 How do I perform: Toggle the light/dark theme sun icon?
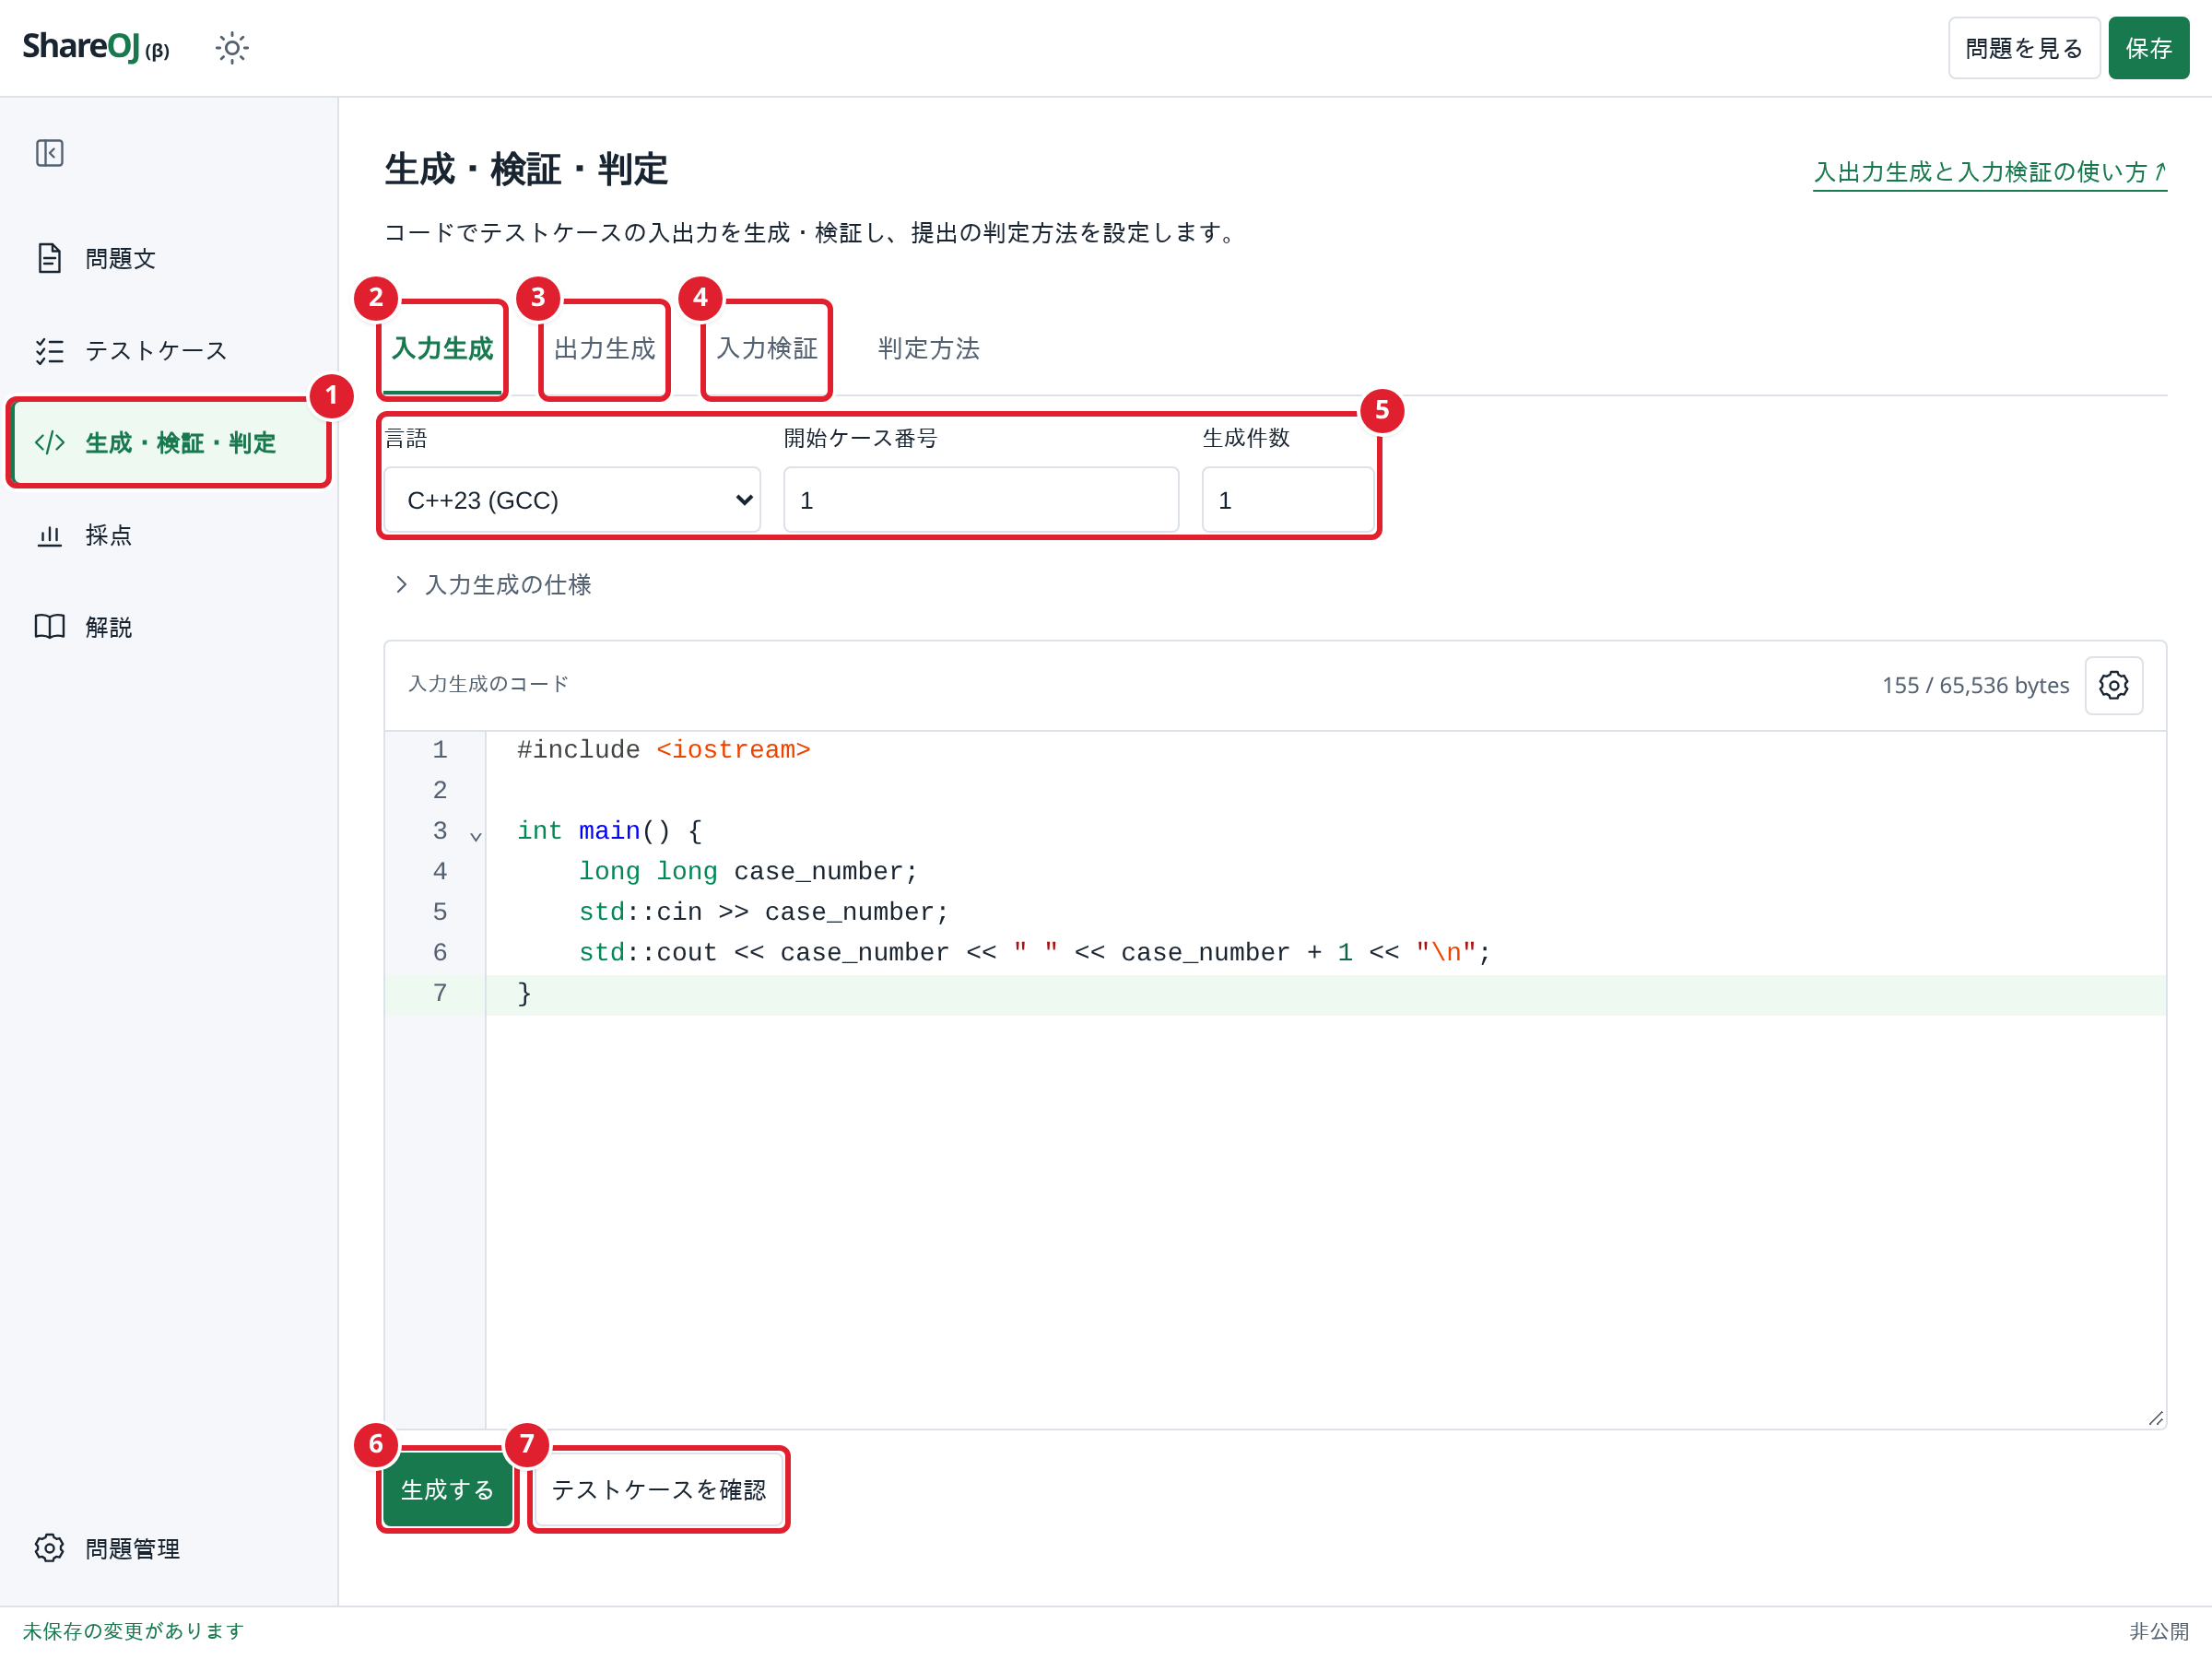pos(231,48)
